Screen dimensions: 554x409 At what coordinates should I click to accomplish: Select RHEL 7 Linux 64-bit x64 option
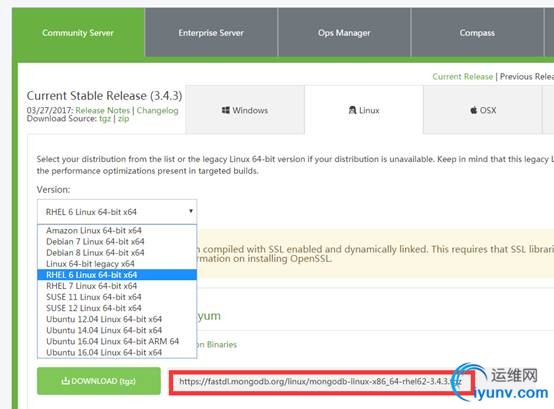click(x=117, y=286)
